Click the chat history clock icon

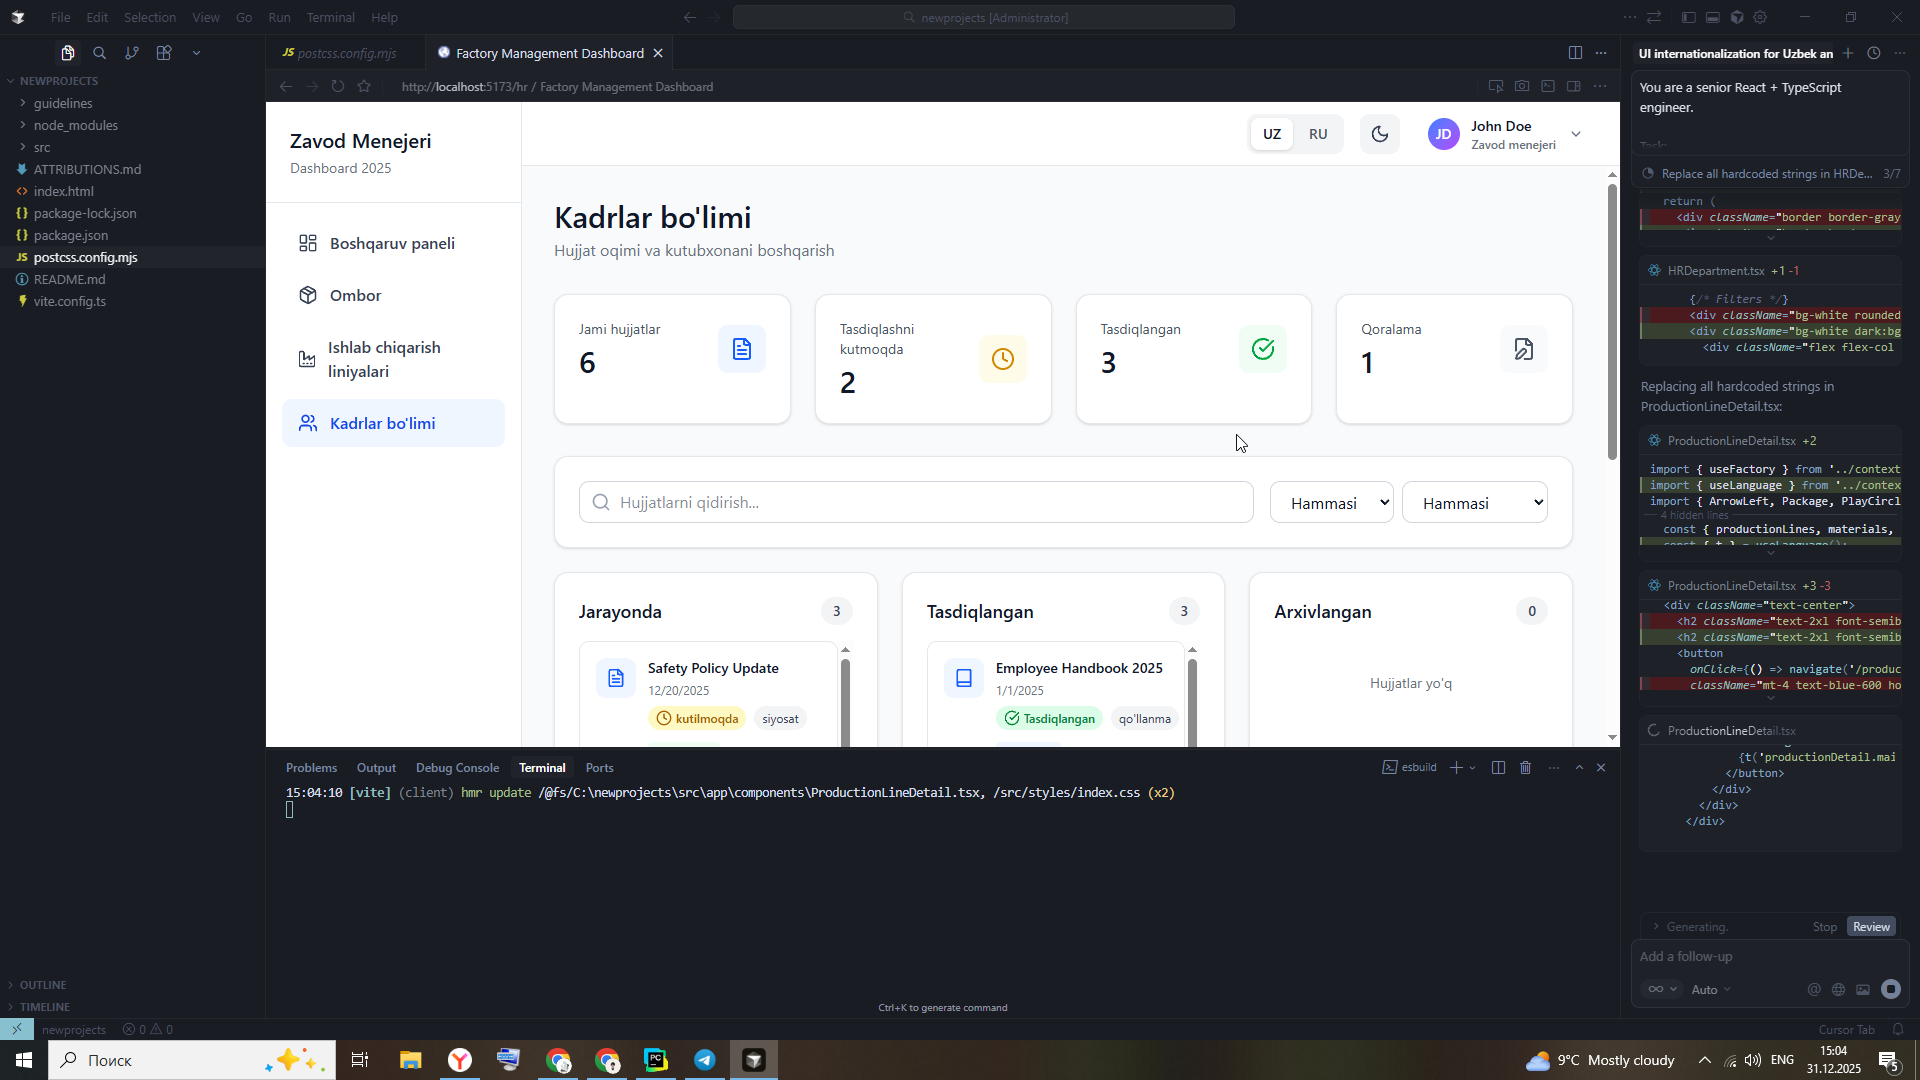[1874, 54]
